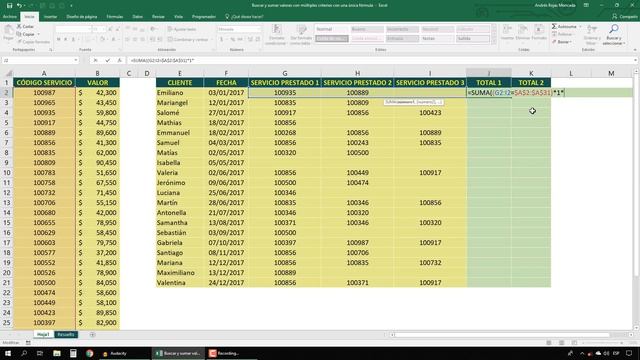Expand the Autosuma dropdown arrow
The image size is (640, 360).
tap(580, 27)
